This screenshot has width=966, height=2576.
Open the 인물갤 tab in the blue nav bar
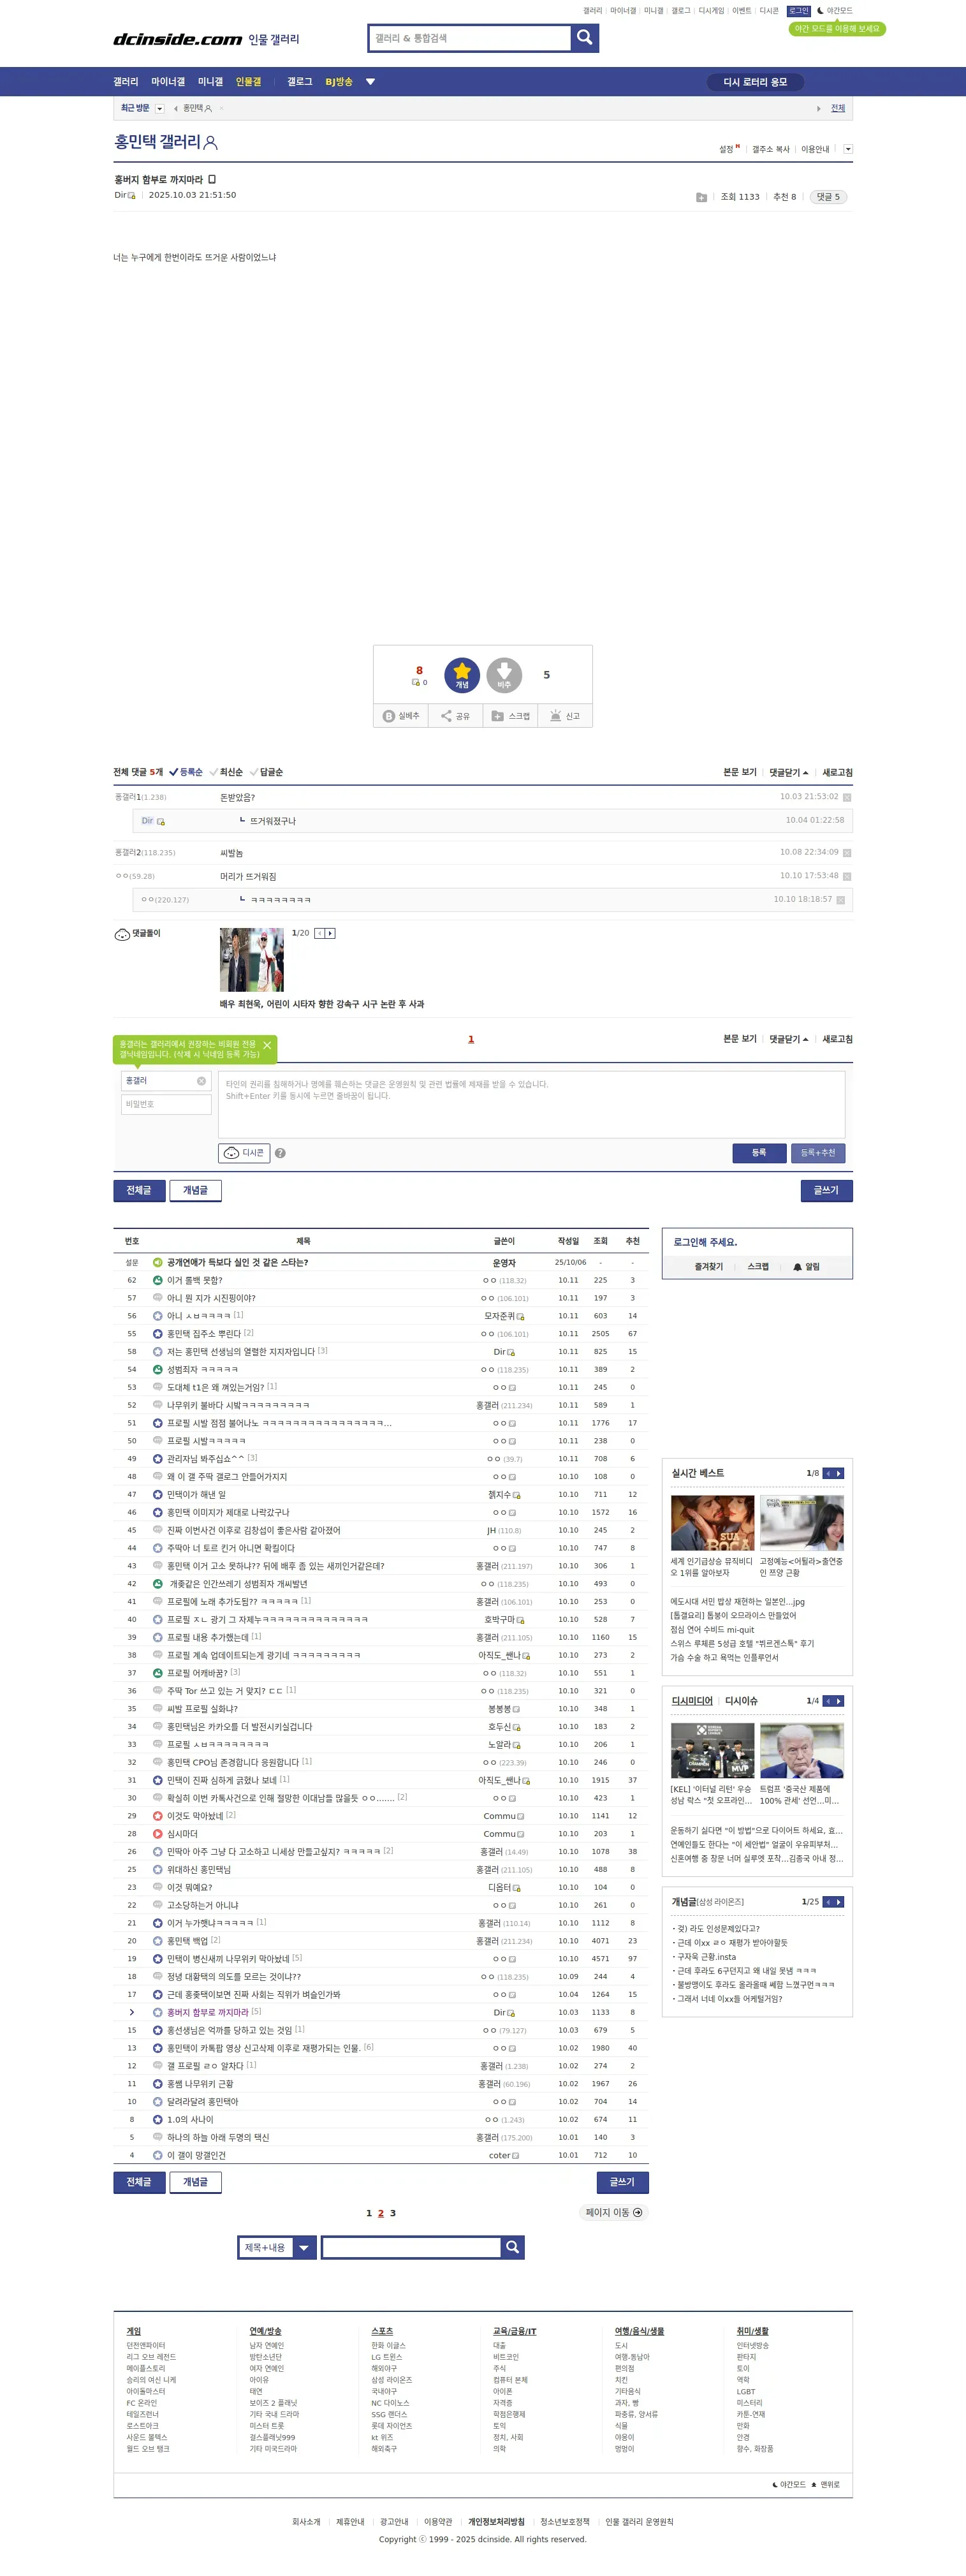pos(248,82)
